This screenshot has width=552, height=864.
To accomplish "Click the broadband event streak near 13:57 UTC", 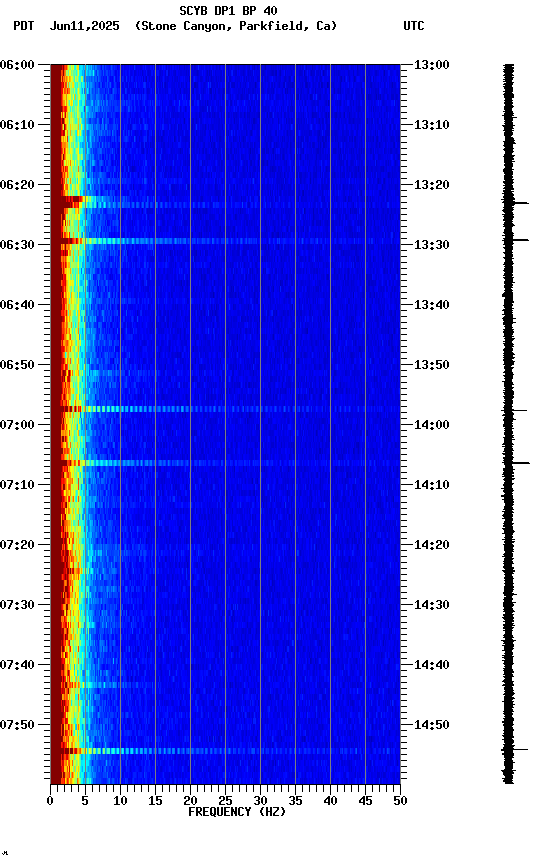I will pyautogui.click(x=225, y=409).
